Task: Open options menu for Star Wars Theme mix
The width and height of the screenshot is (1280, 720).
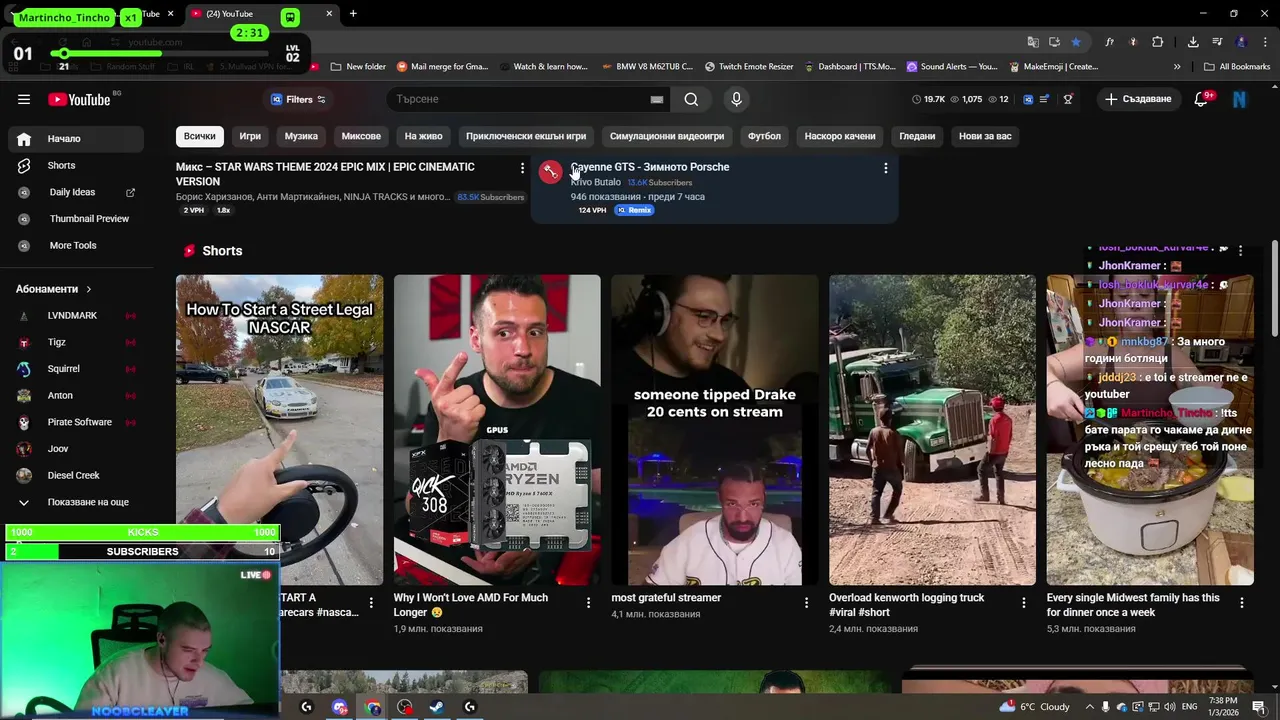Action: tap(522, 168)
